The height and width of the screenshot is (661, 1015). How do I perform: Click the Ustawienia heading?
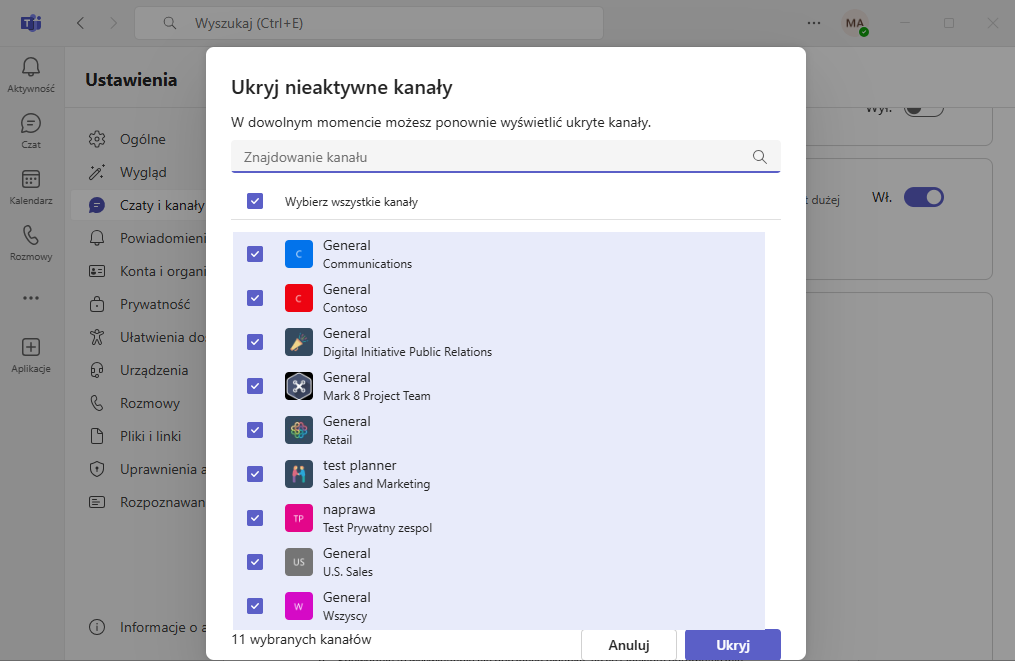coord(131,80)
